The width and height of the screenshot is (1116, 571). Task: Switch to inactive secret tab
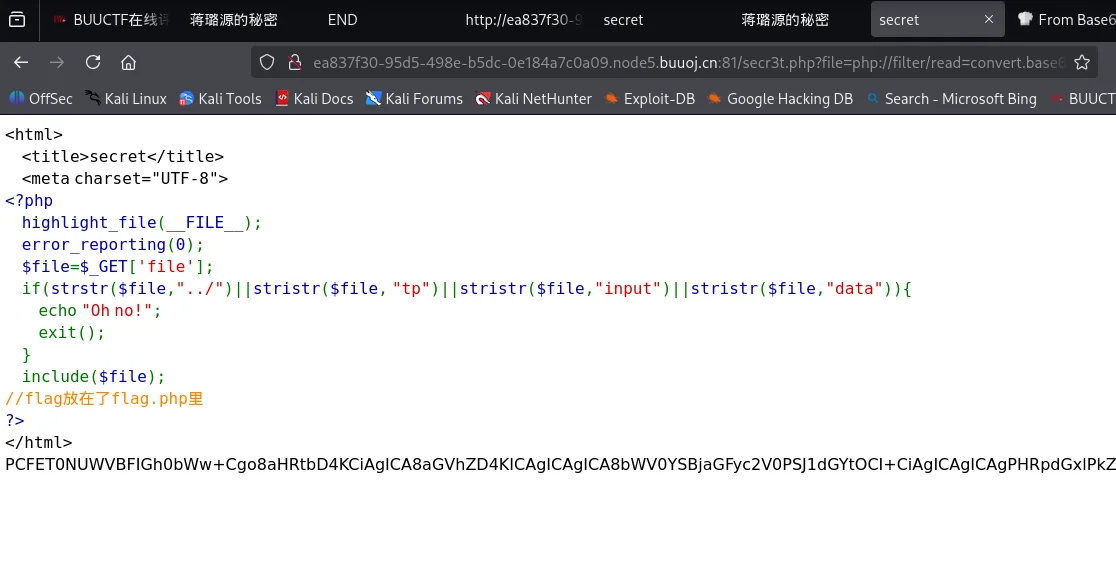pyautogui.click(x=623, y=20)
